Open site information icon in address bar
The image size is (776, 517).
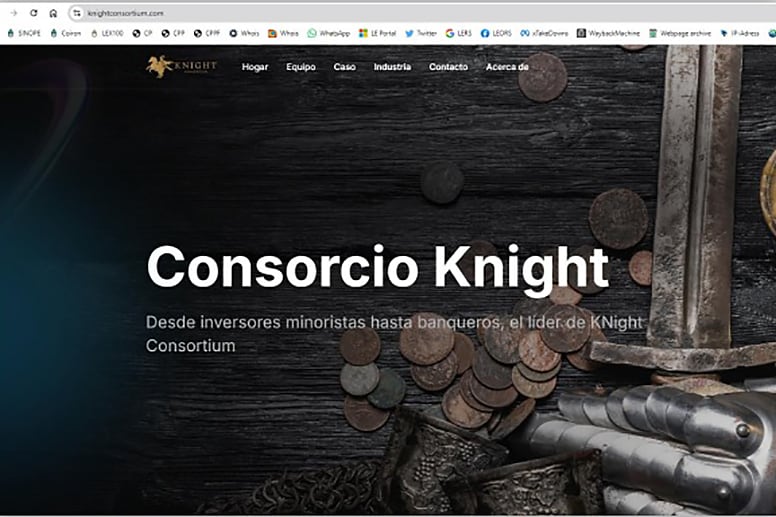(77, 13)
